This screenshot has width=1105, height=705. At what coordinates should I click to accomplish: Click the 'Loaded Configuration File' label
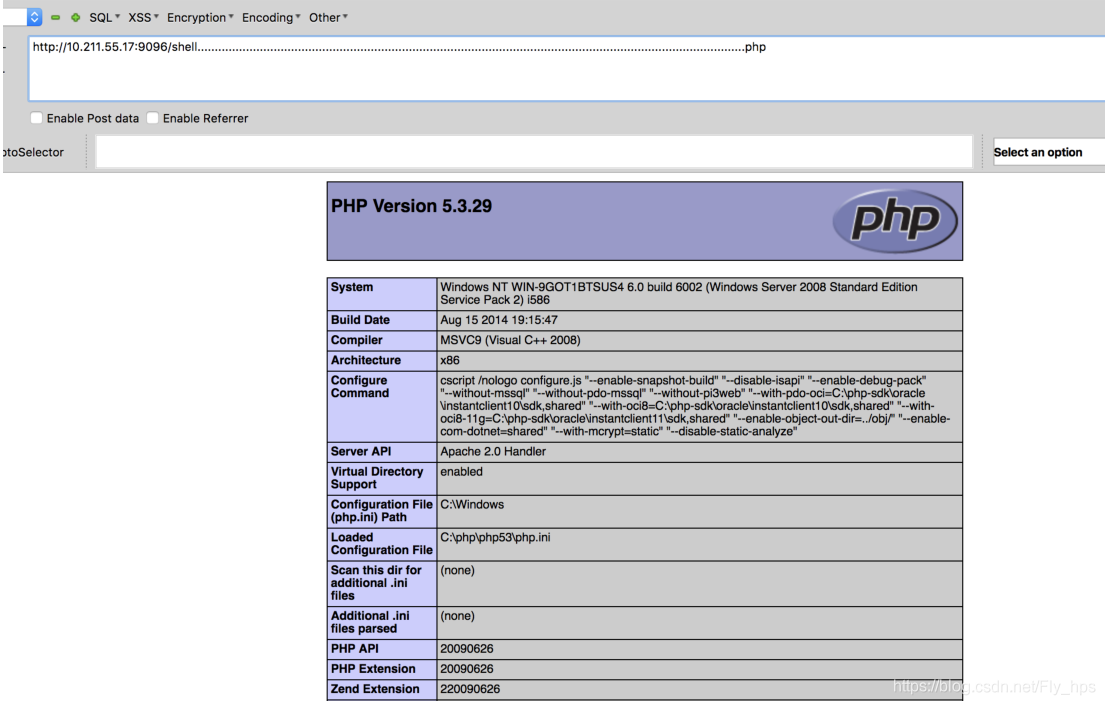382,544
